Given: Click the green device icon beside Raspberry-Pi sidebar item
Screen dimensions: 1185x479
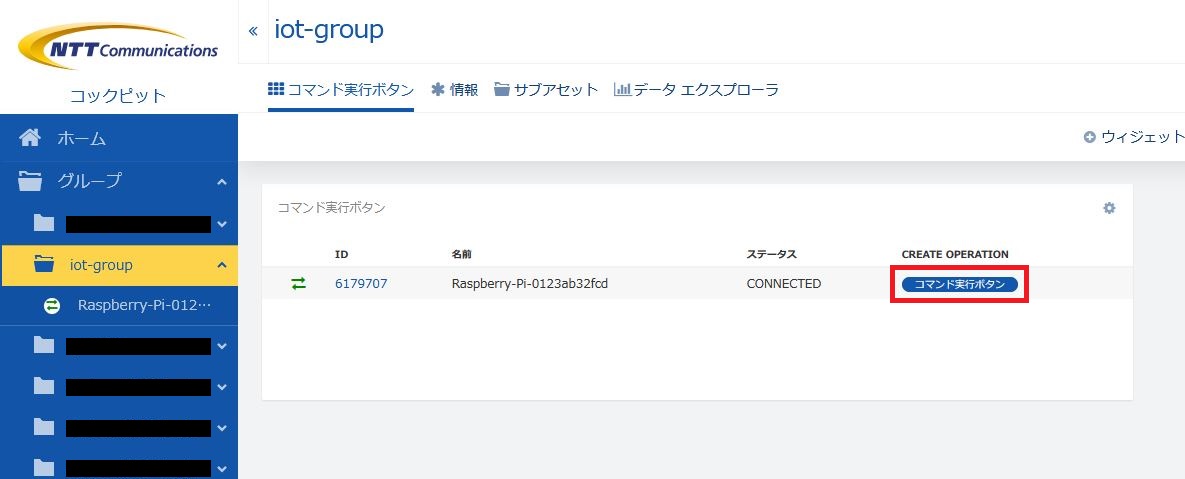Looking at the screenshot, I should 52,306.
